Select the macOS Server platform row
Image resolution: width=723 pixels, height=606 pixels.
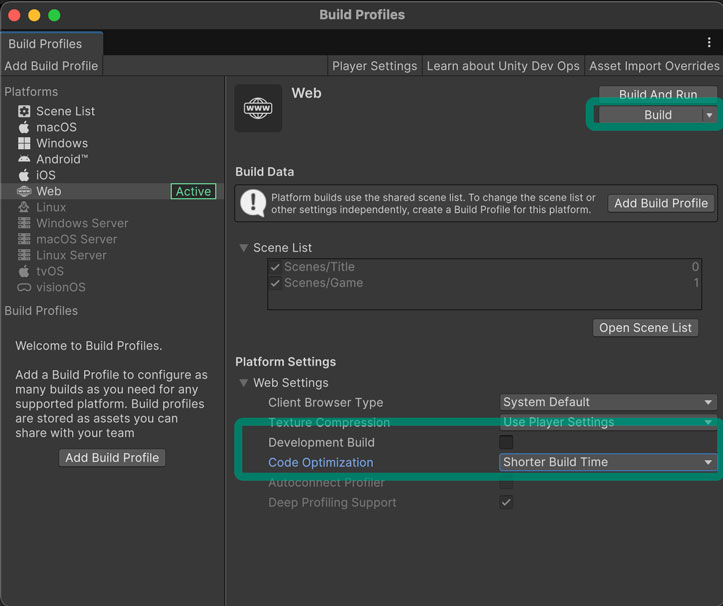112,239
